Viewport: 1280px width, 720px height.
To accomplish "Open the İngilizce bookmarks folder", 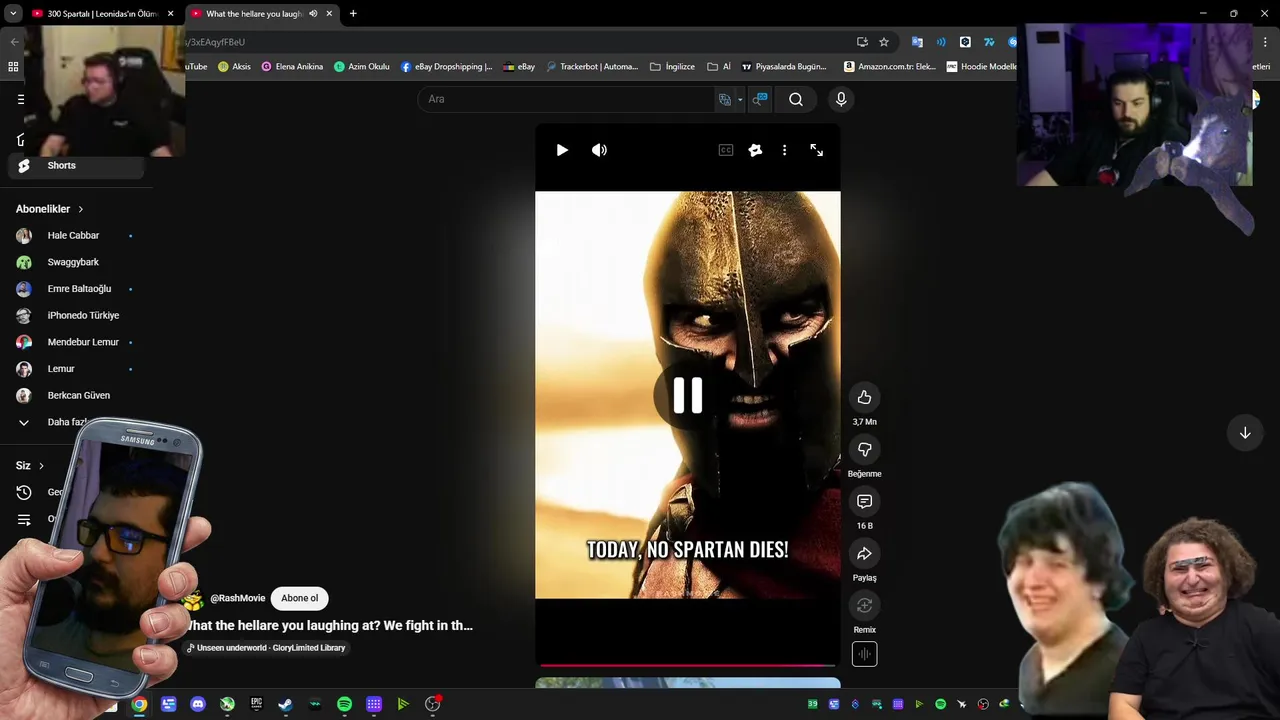I will (x=672, y=67).
